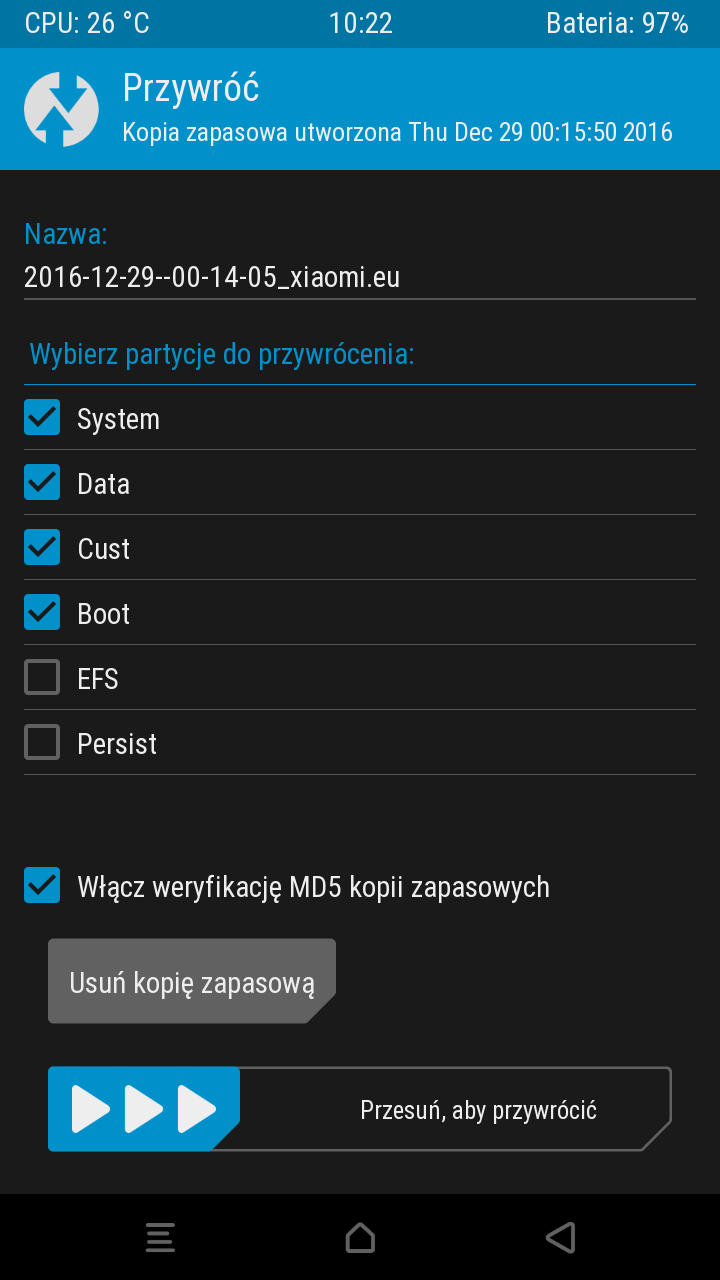
Task: Open the log view navigation icon
Action: 160,1237
